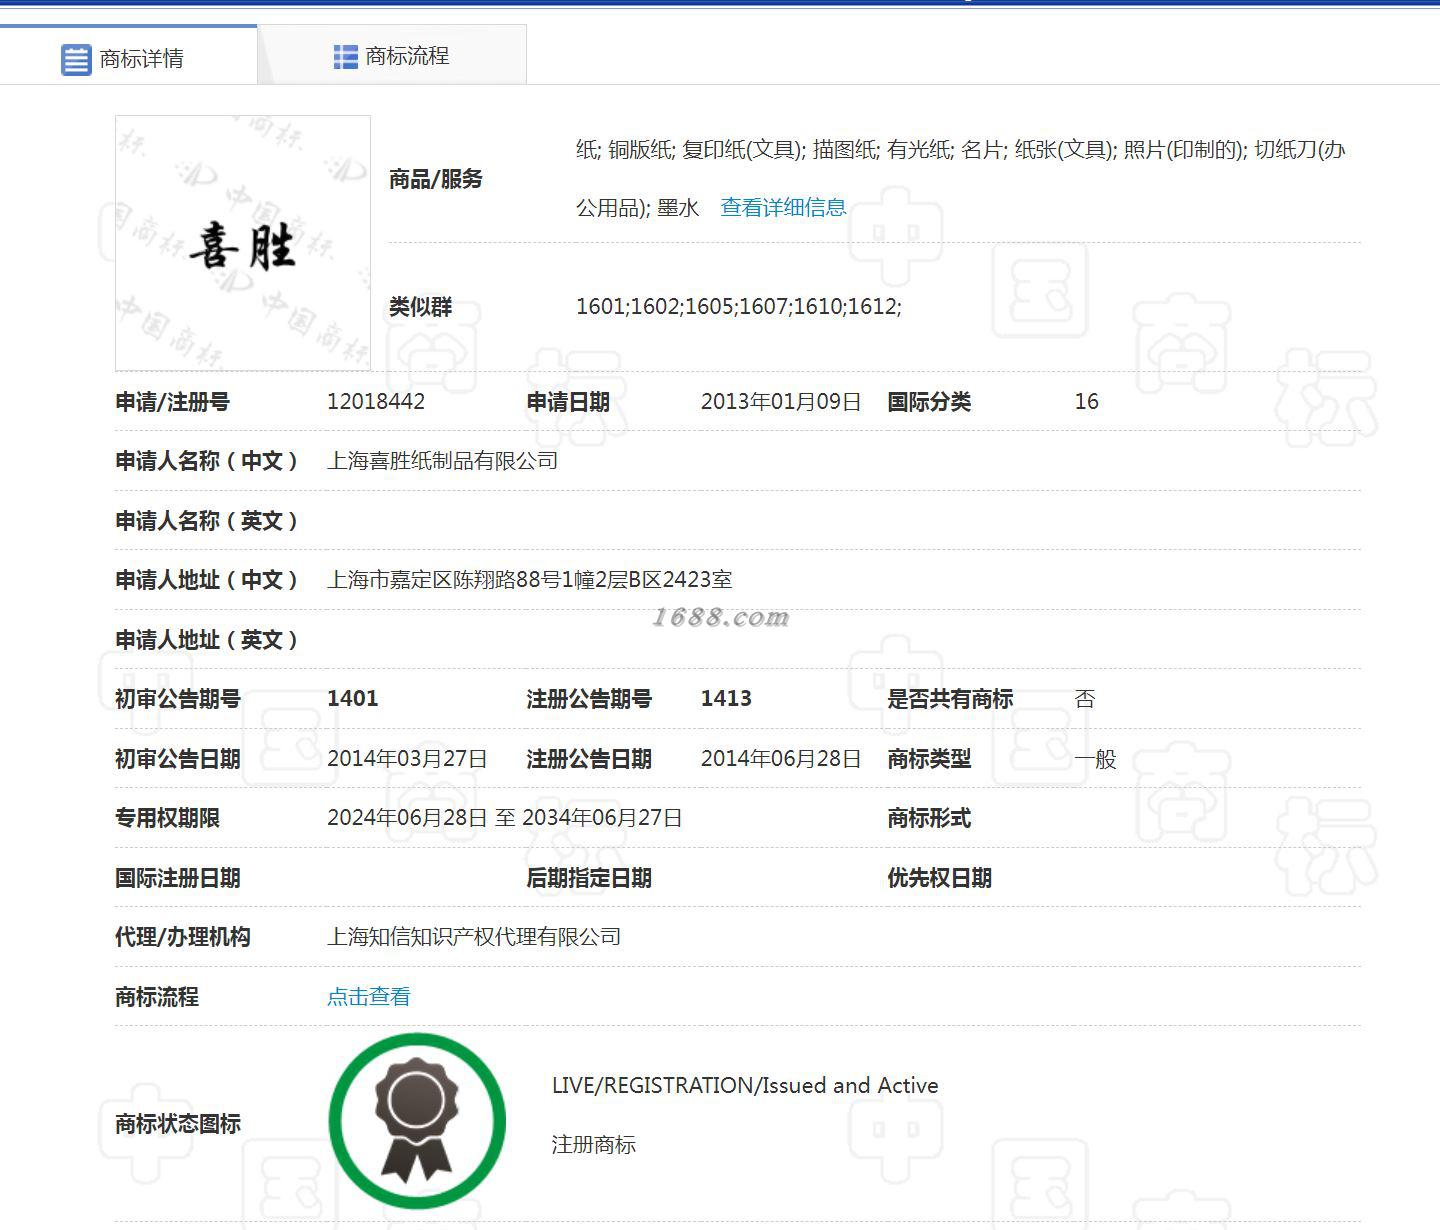Click the 申请日期 label

(x=568, y=402)
